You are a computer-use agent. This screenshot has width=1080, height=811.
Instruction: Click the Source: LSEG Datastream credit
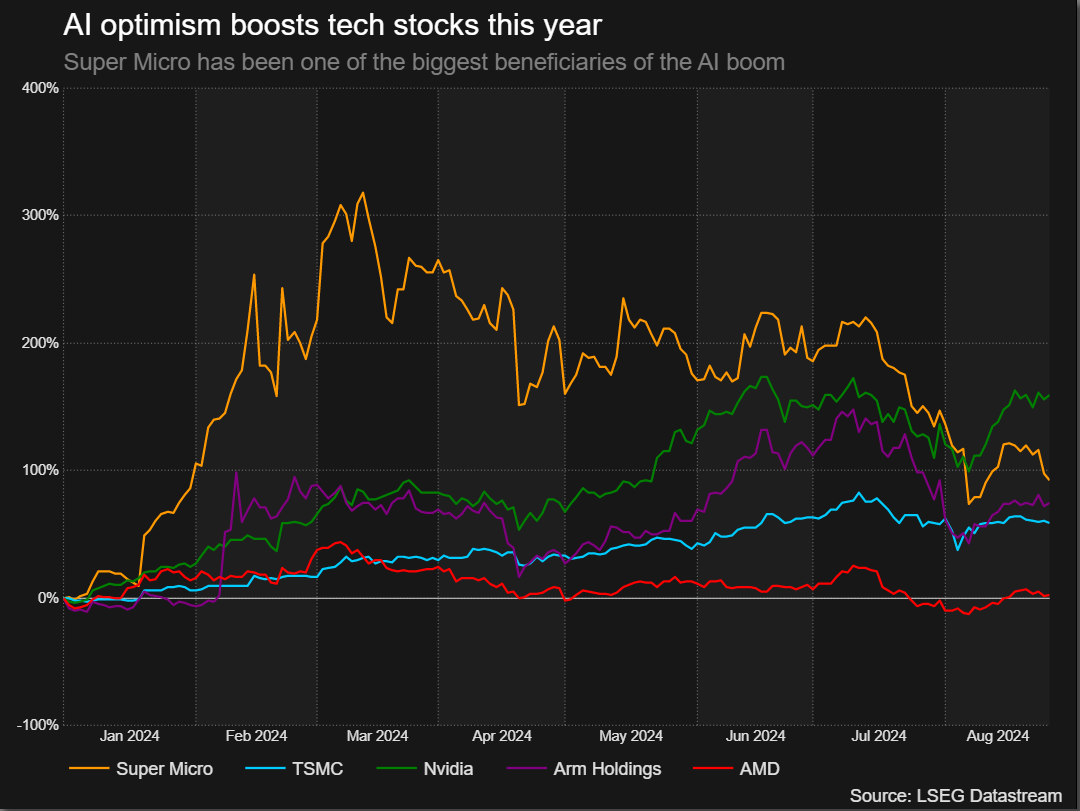(956, 796)
